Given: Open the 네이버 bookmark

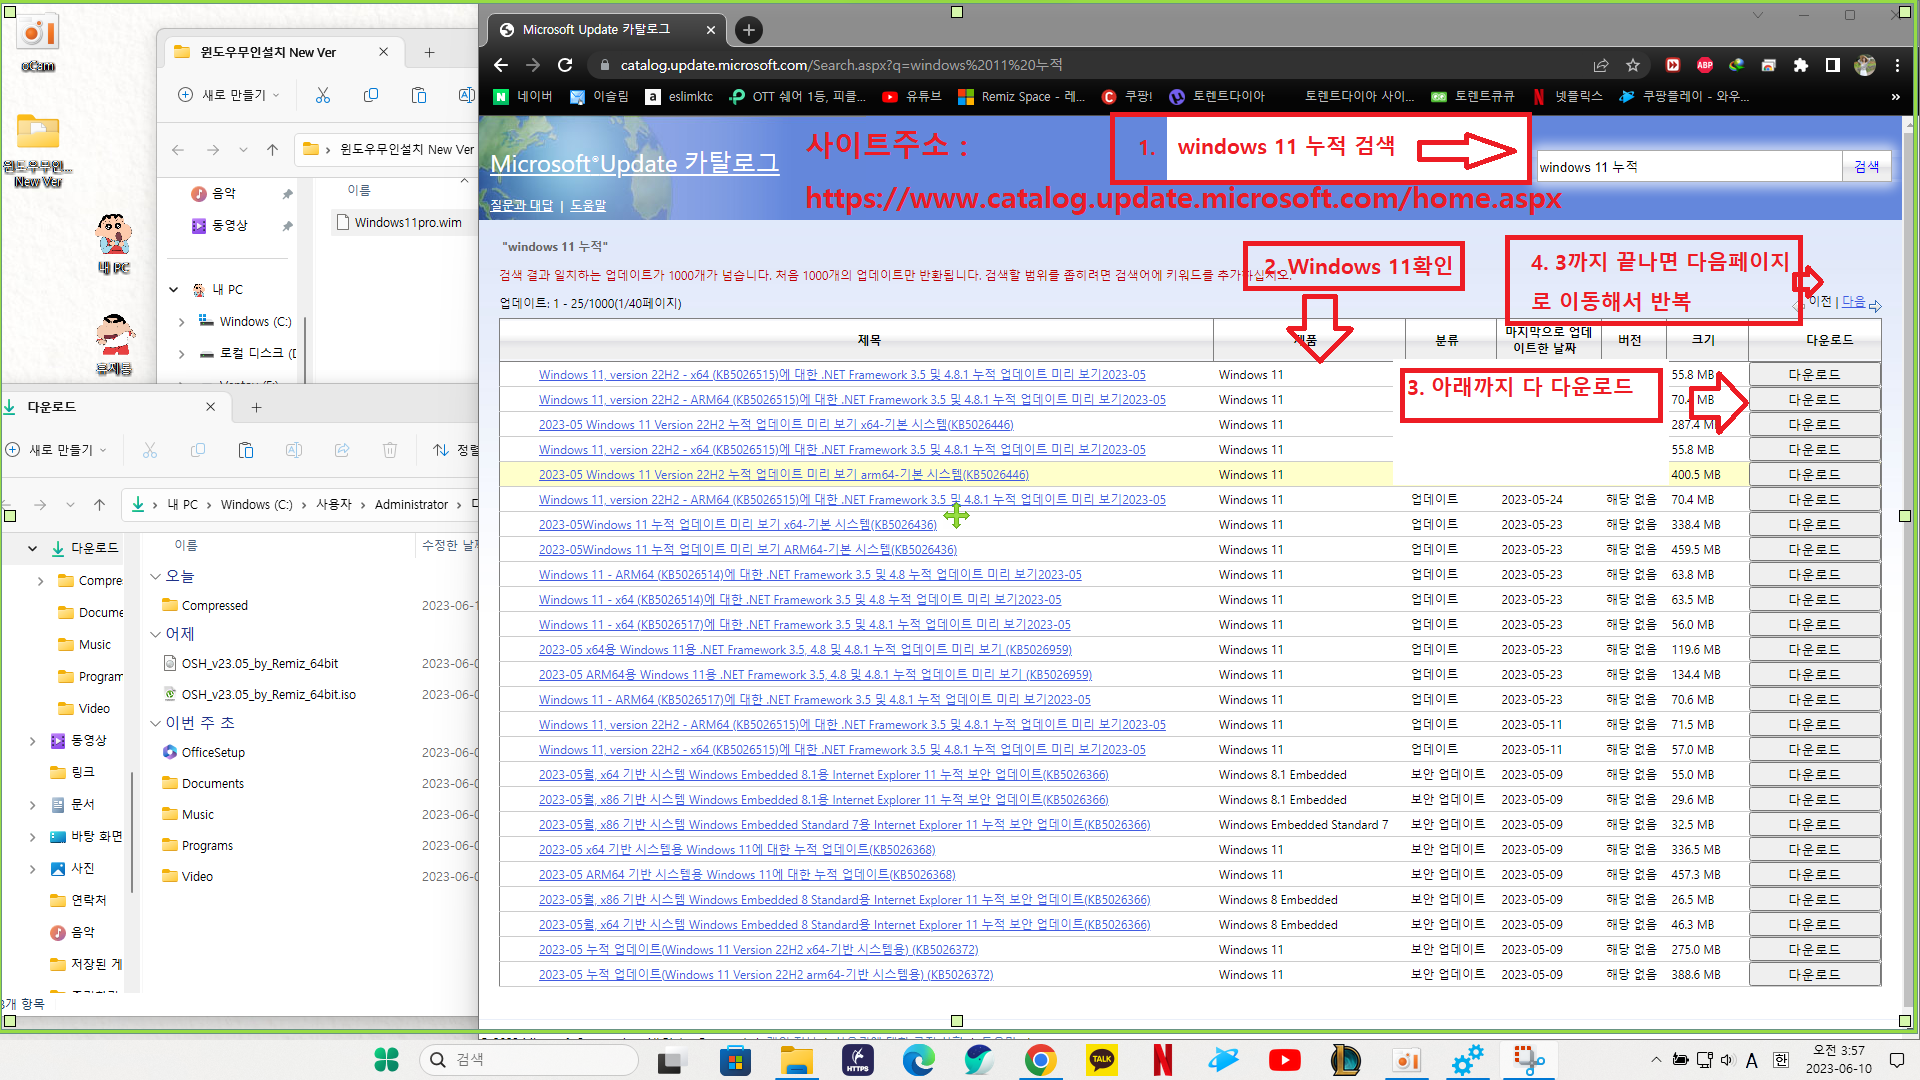Looking at the screenshot, I should click(524, 96).
